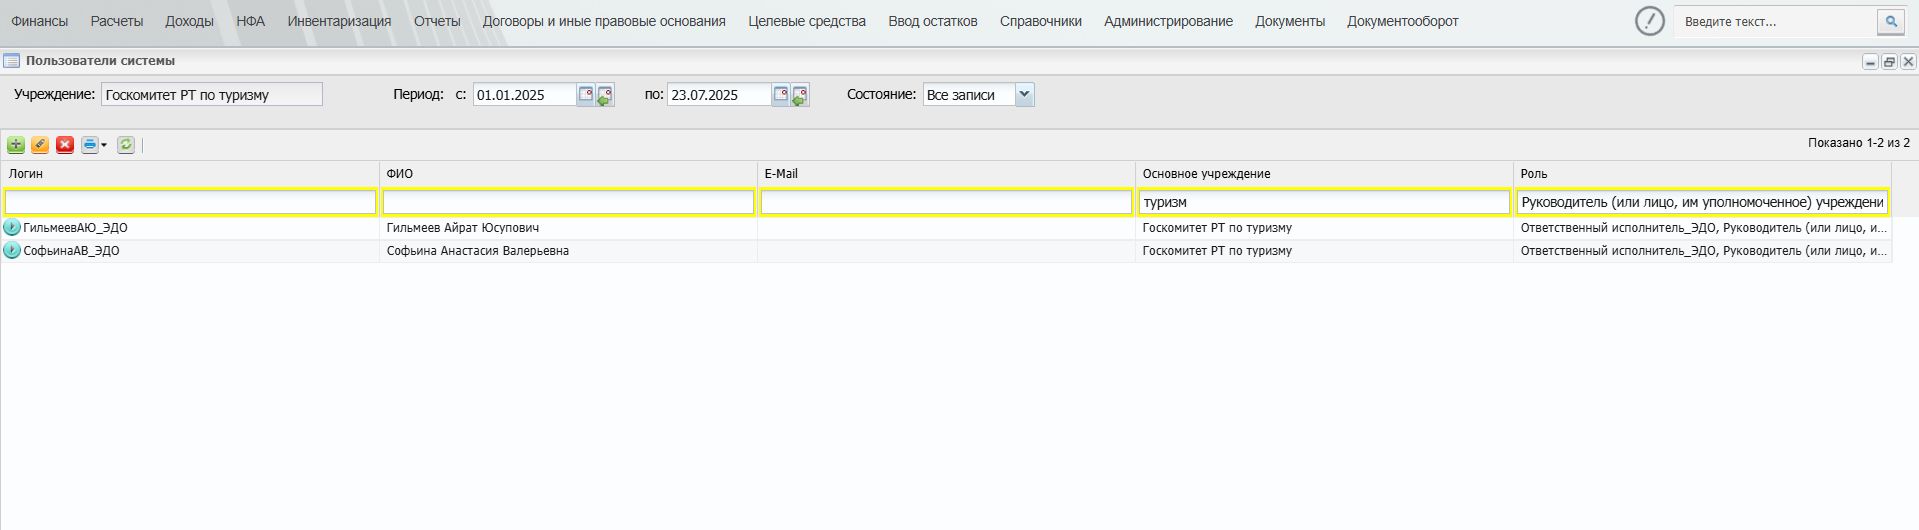Open the Документооборот menu
The height and width of the screenshot is (530, 1919).
pyautogui.click(x=1403, y=21)
